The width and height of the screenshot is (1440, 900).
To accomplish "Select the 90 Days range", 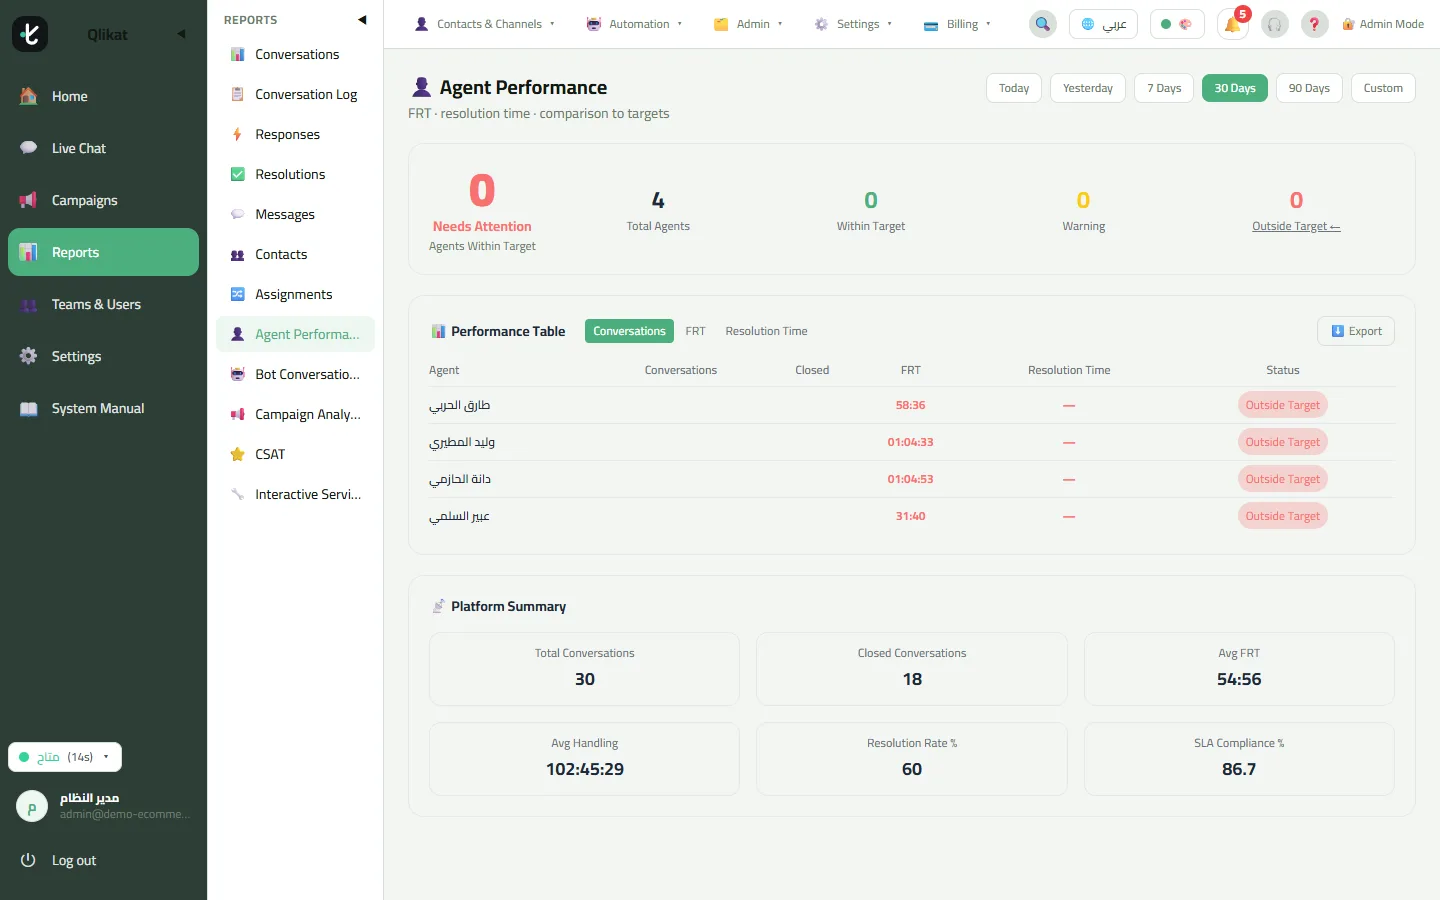I will pyautogui.click(x=1309, y=88).
